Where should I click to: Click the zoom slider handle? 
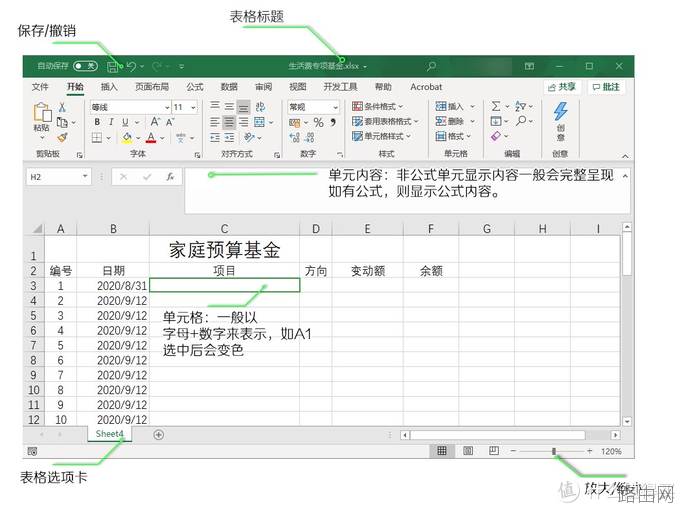click(554, 452)
